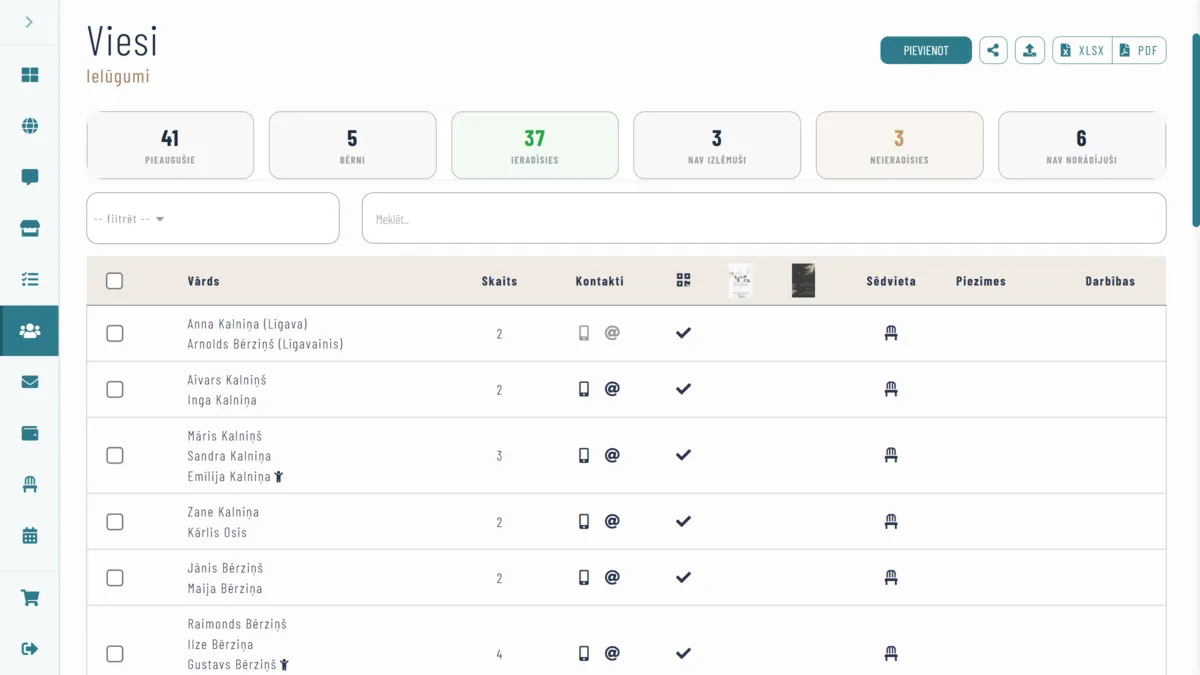Click the Meklēt search field

[763, 219]
